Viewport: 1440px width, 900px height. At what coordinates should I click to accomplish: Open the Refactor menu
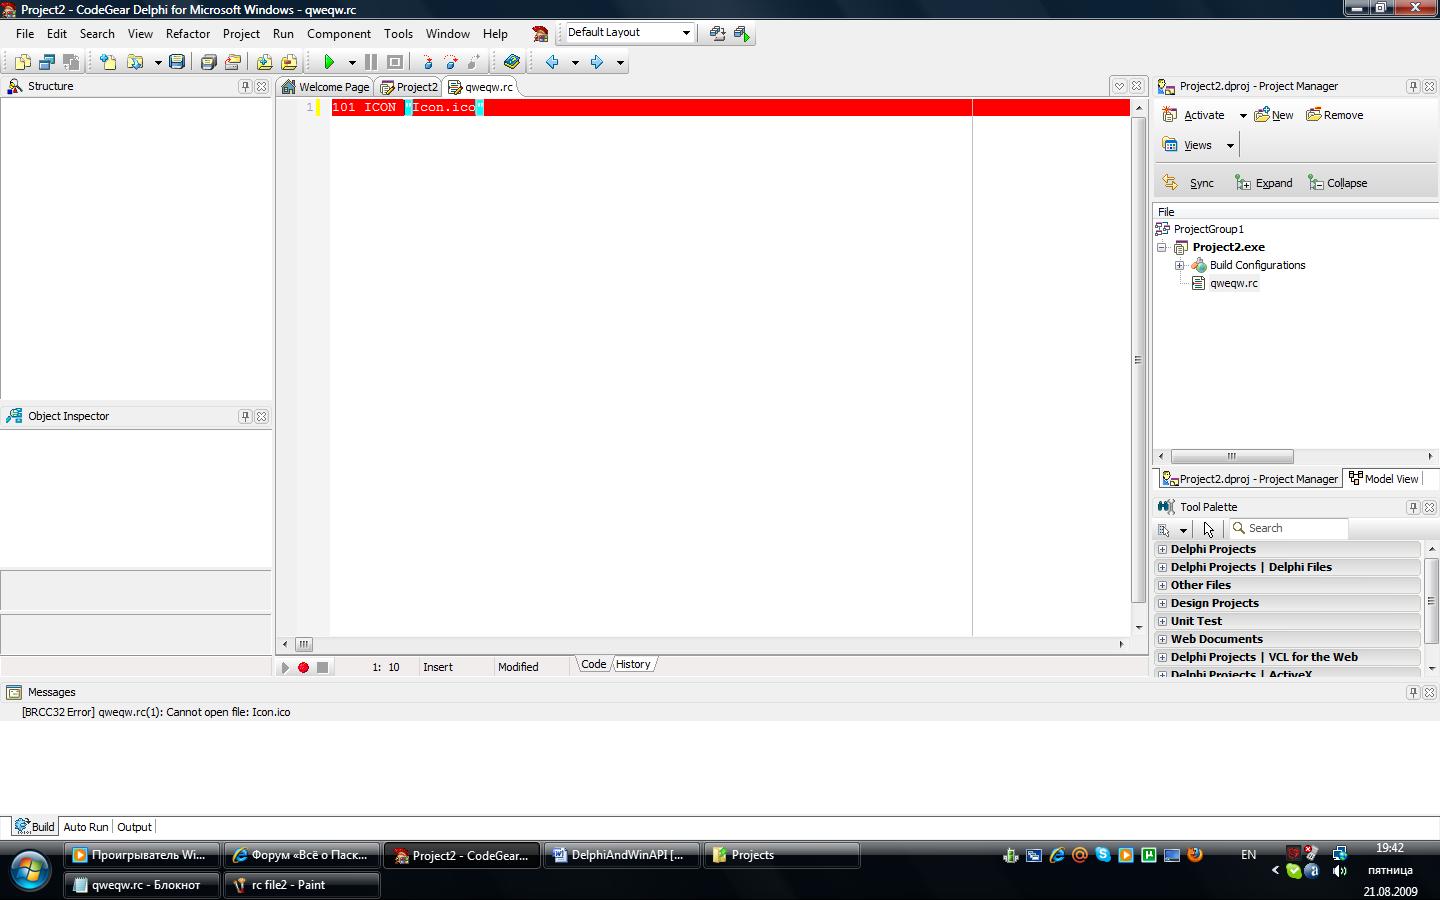click(x=188, y=33)
